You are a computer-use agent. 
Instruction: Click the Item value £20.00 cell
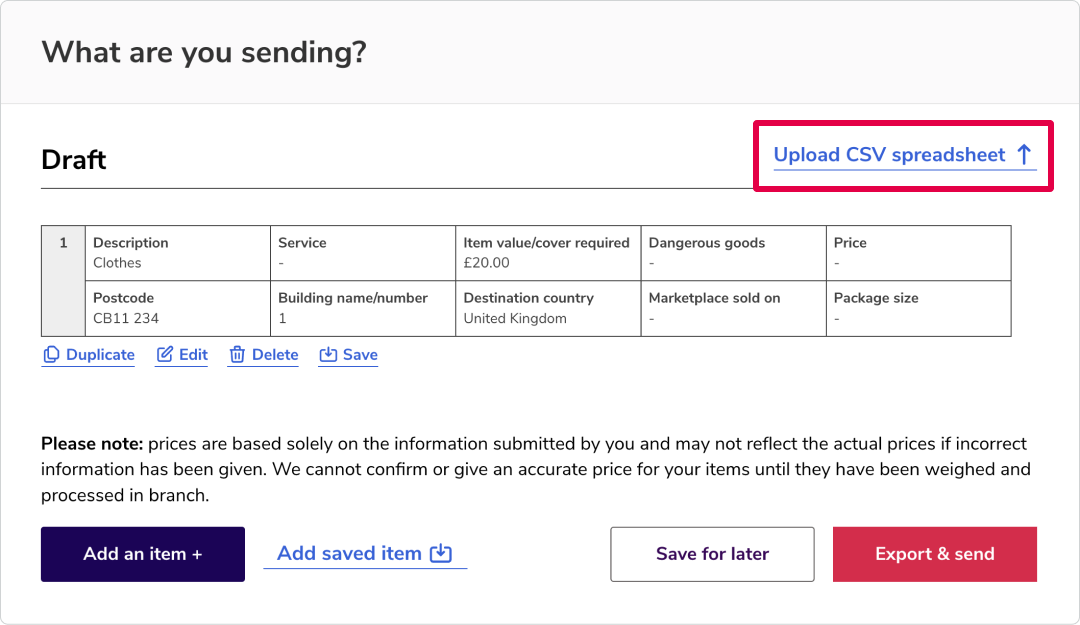point(548,253)
